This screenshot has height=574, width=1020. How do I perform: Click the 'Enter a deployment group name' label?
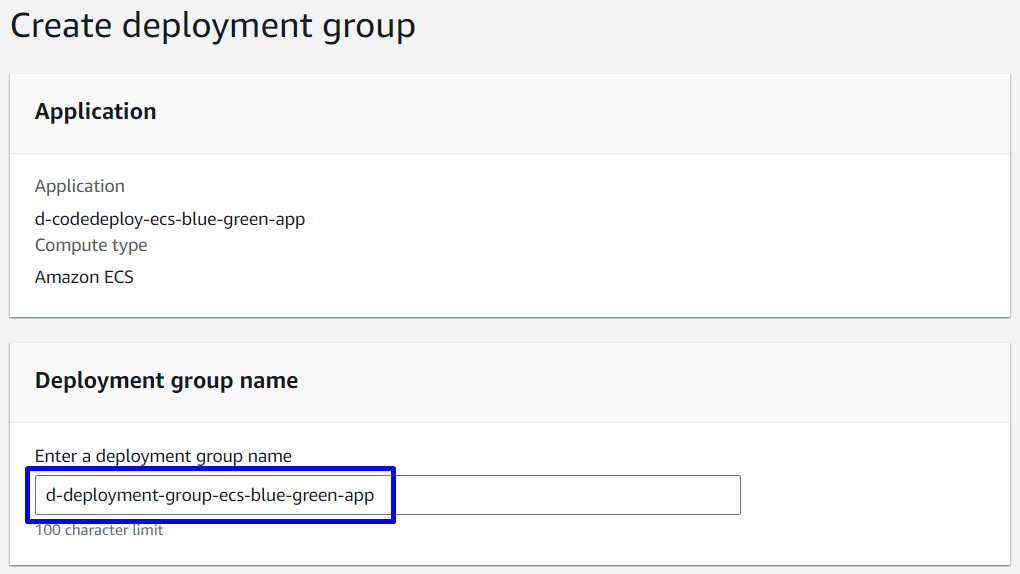point(163,456)
